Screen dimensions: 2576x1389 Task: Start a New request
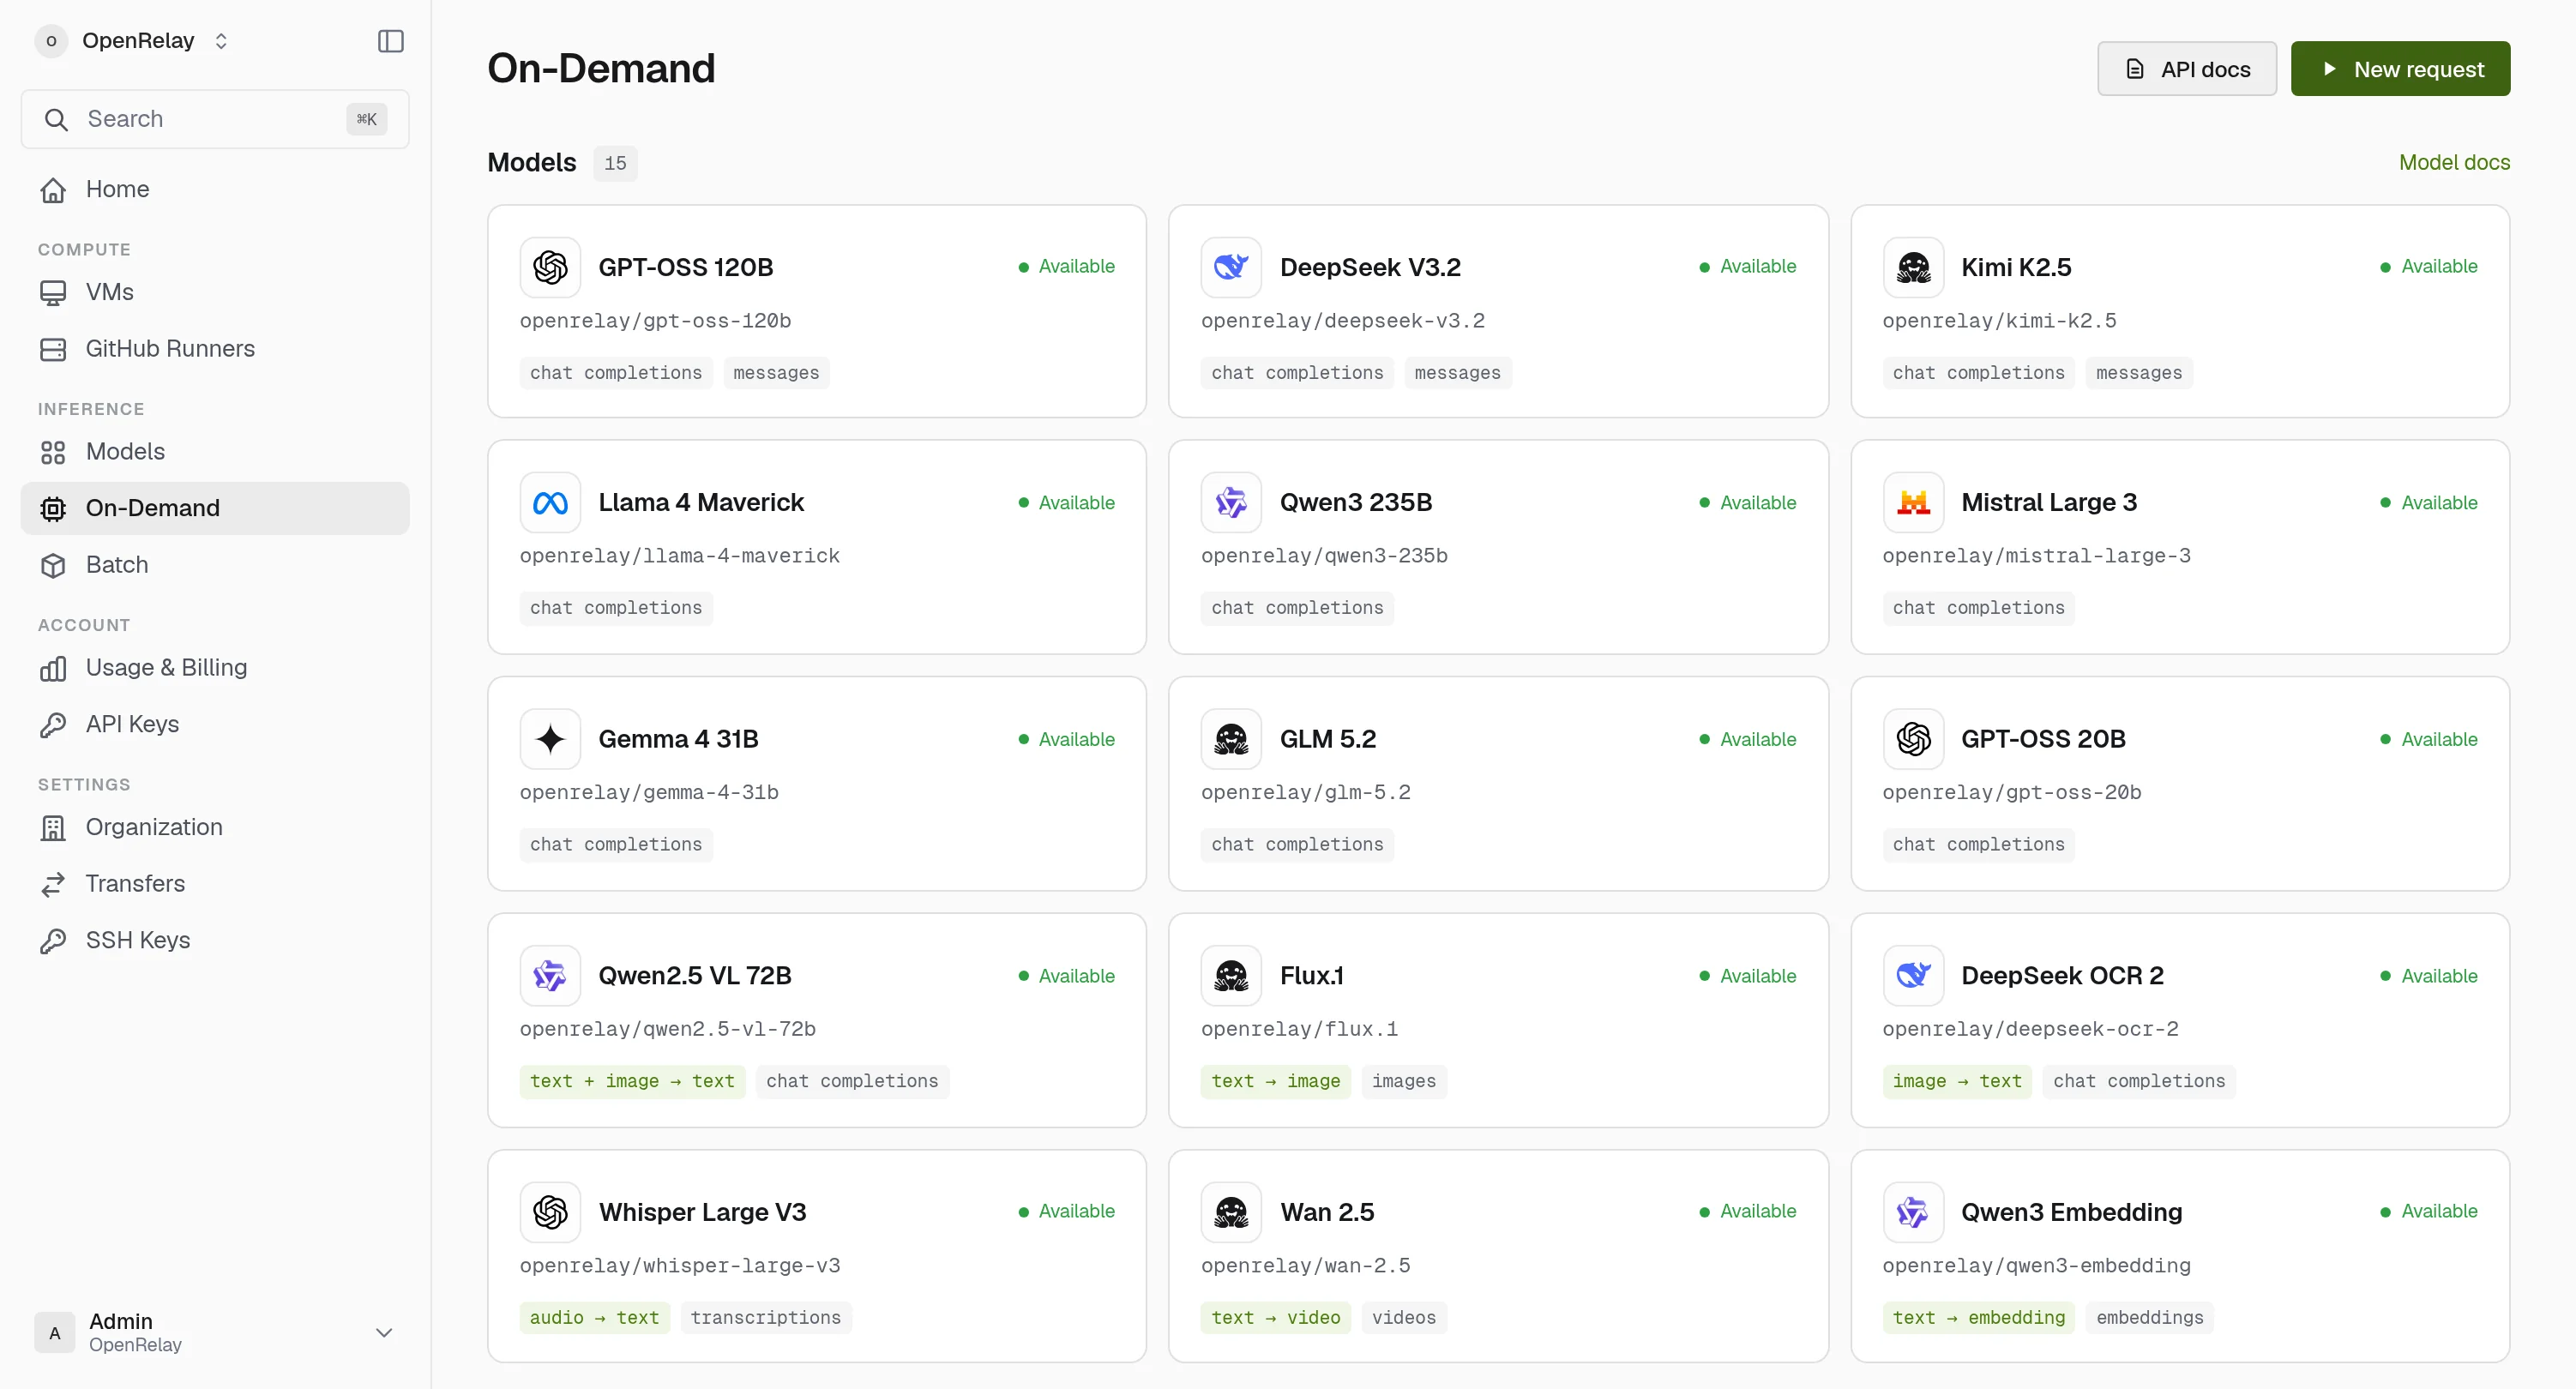(x=2400, y=69)
